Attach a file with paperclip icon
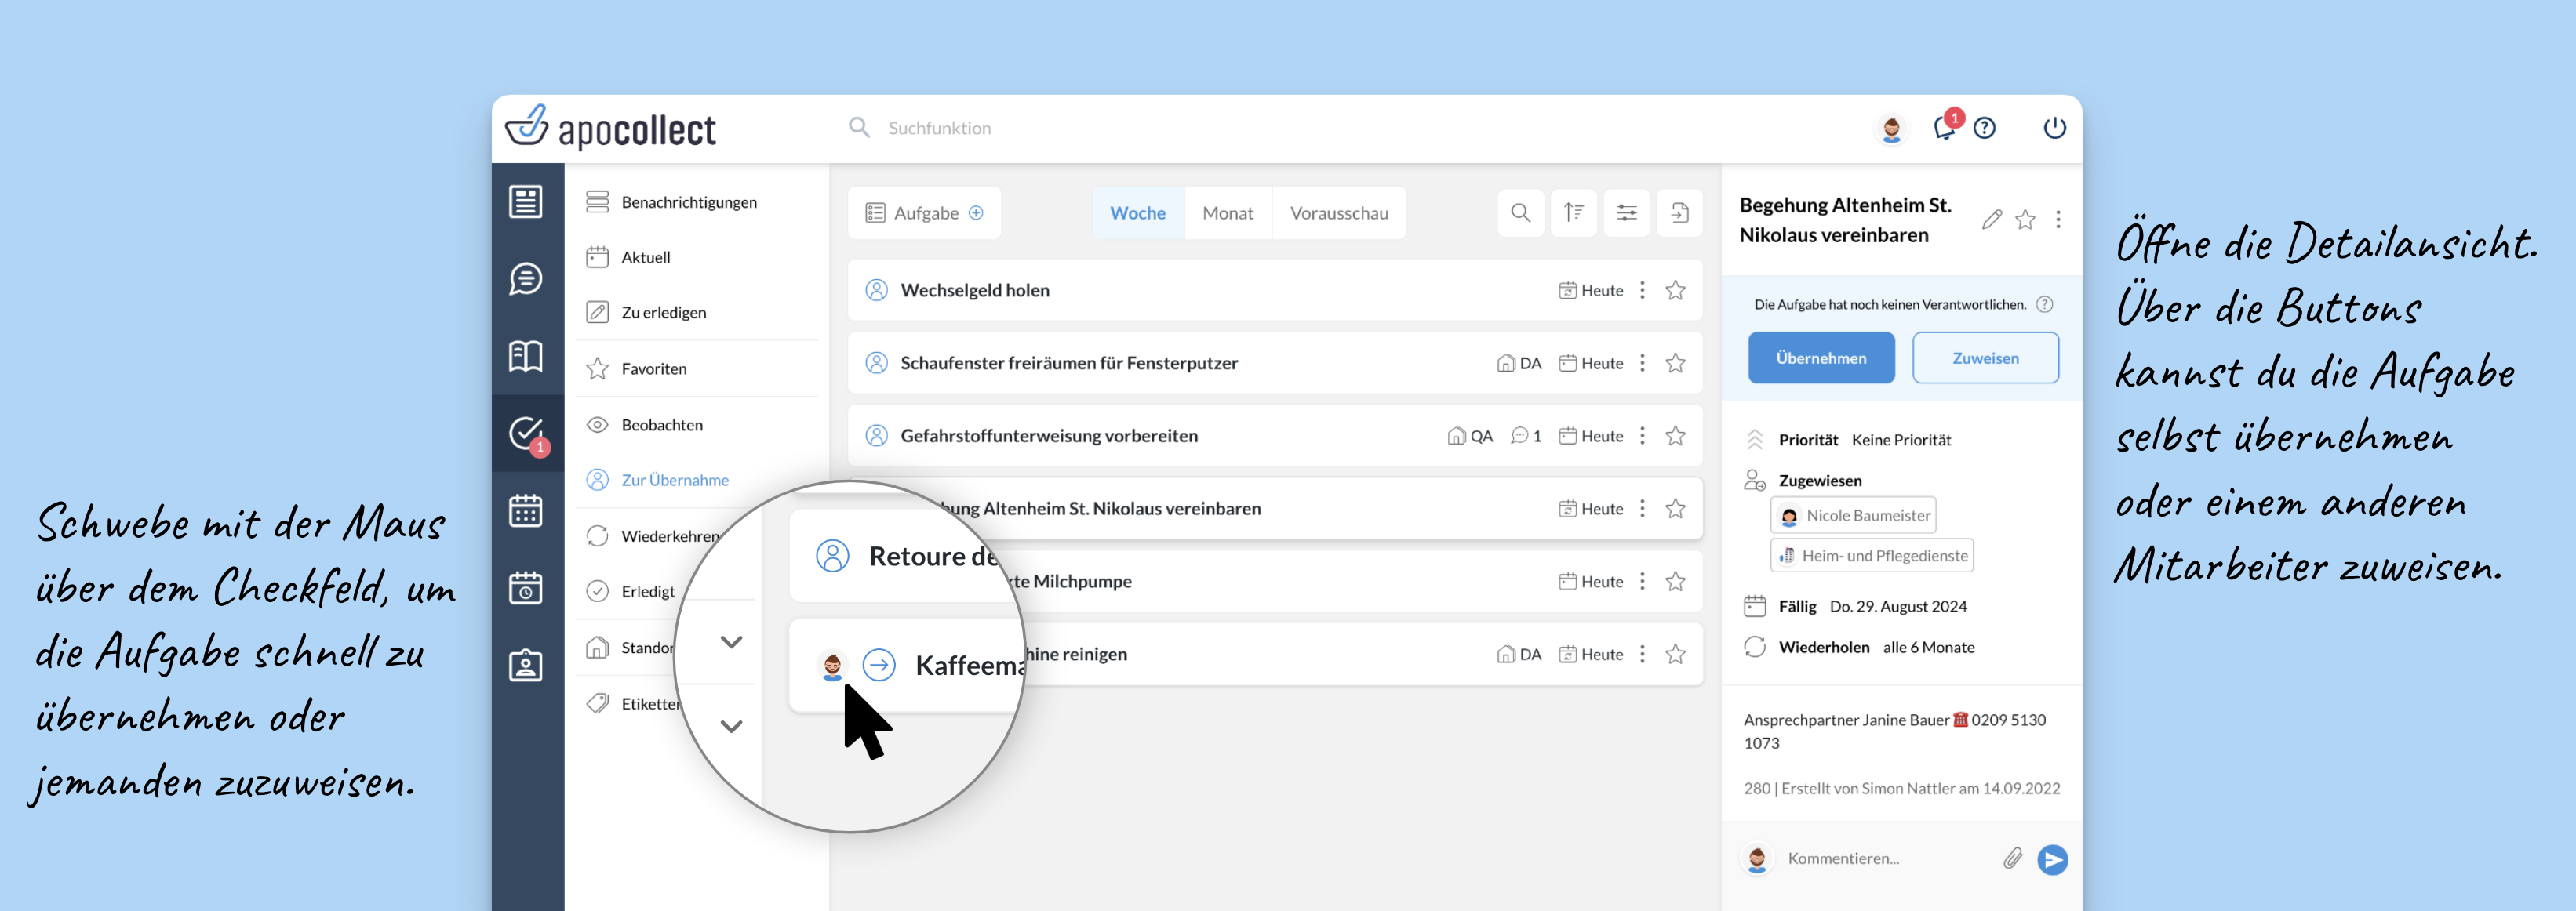2576x911 pixels. coord(2012,858)
